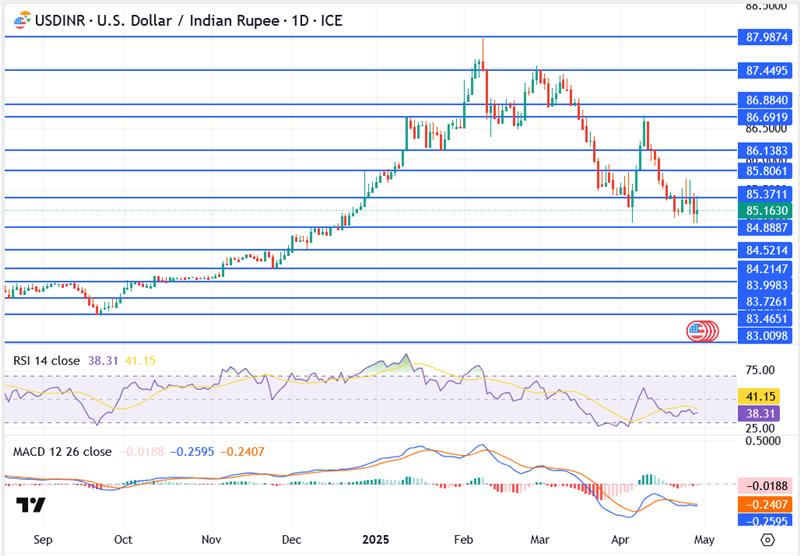The image size is (800, 556).
Task: Click the blue MACD value tag -0.2595
Action: tap(767, 520)
